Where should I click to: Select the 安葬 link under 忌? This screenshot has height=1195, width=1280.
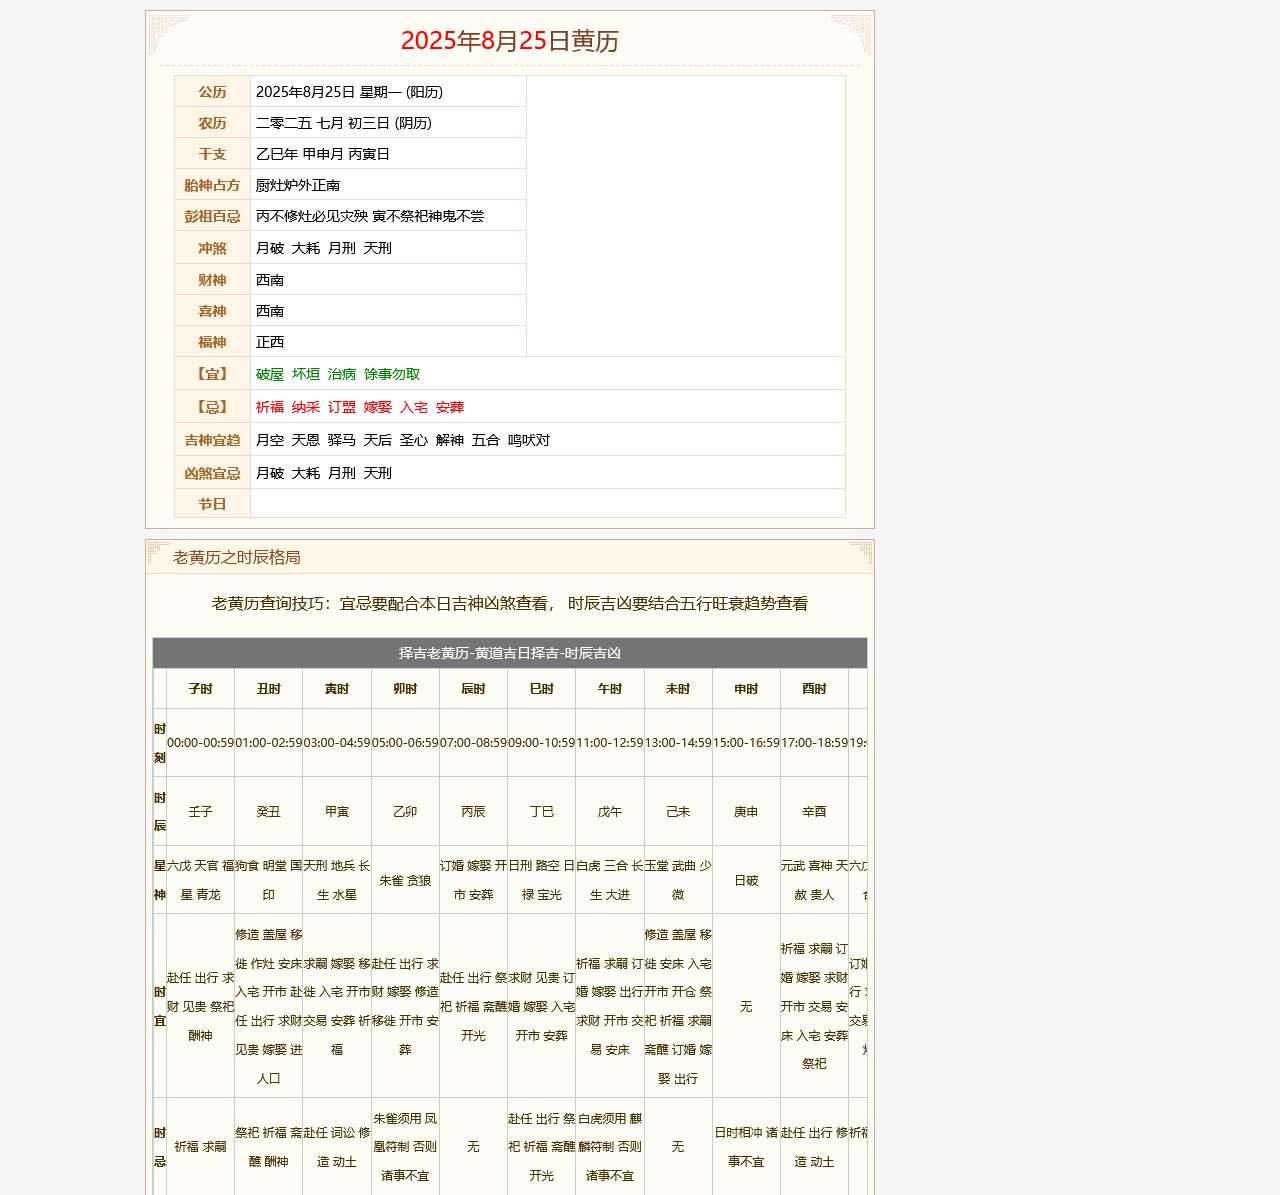coord(452,407)
